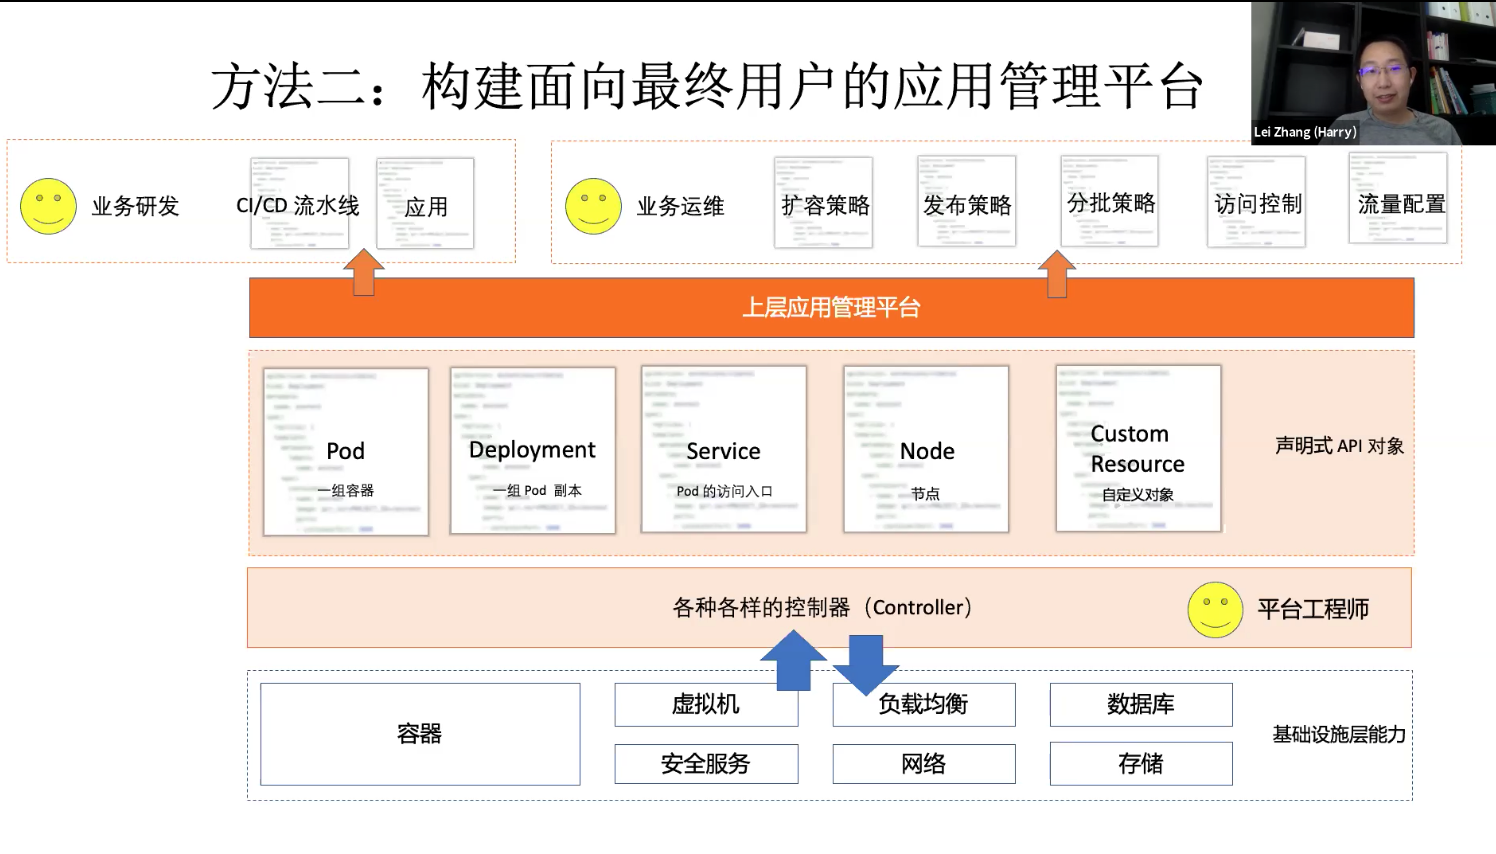Select the 流量配置 document card
1496x854 pixels.
tap(1398, 198)
